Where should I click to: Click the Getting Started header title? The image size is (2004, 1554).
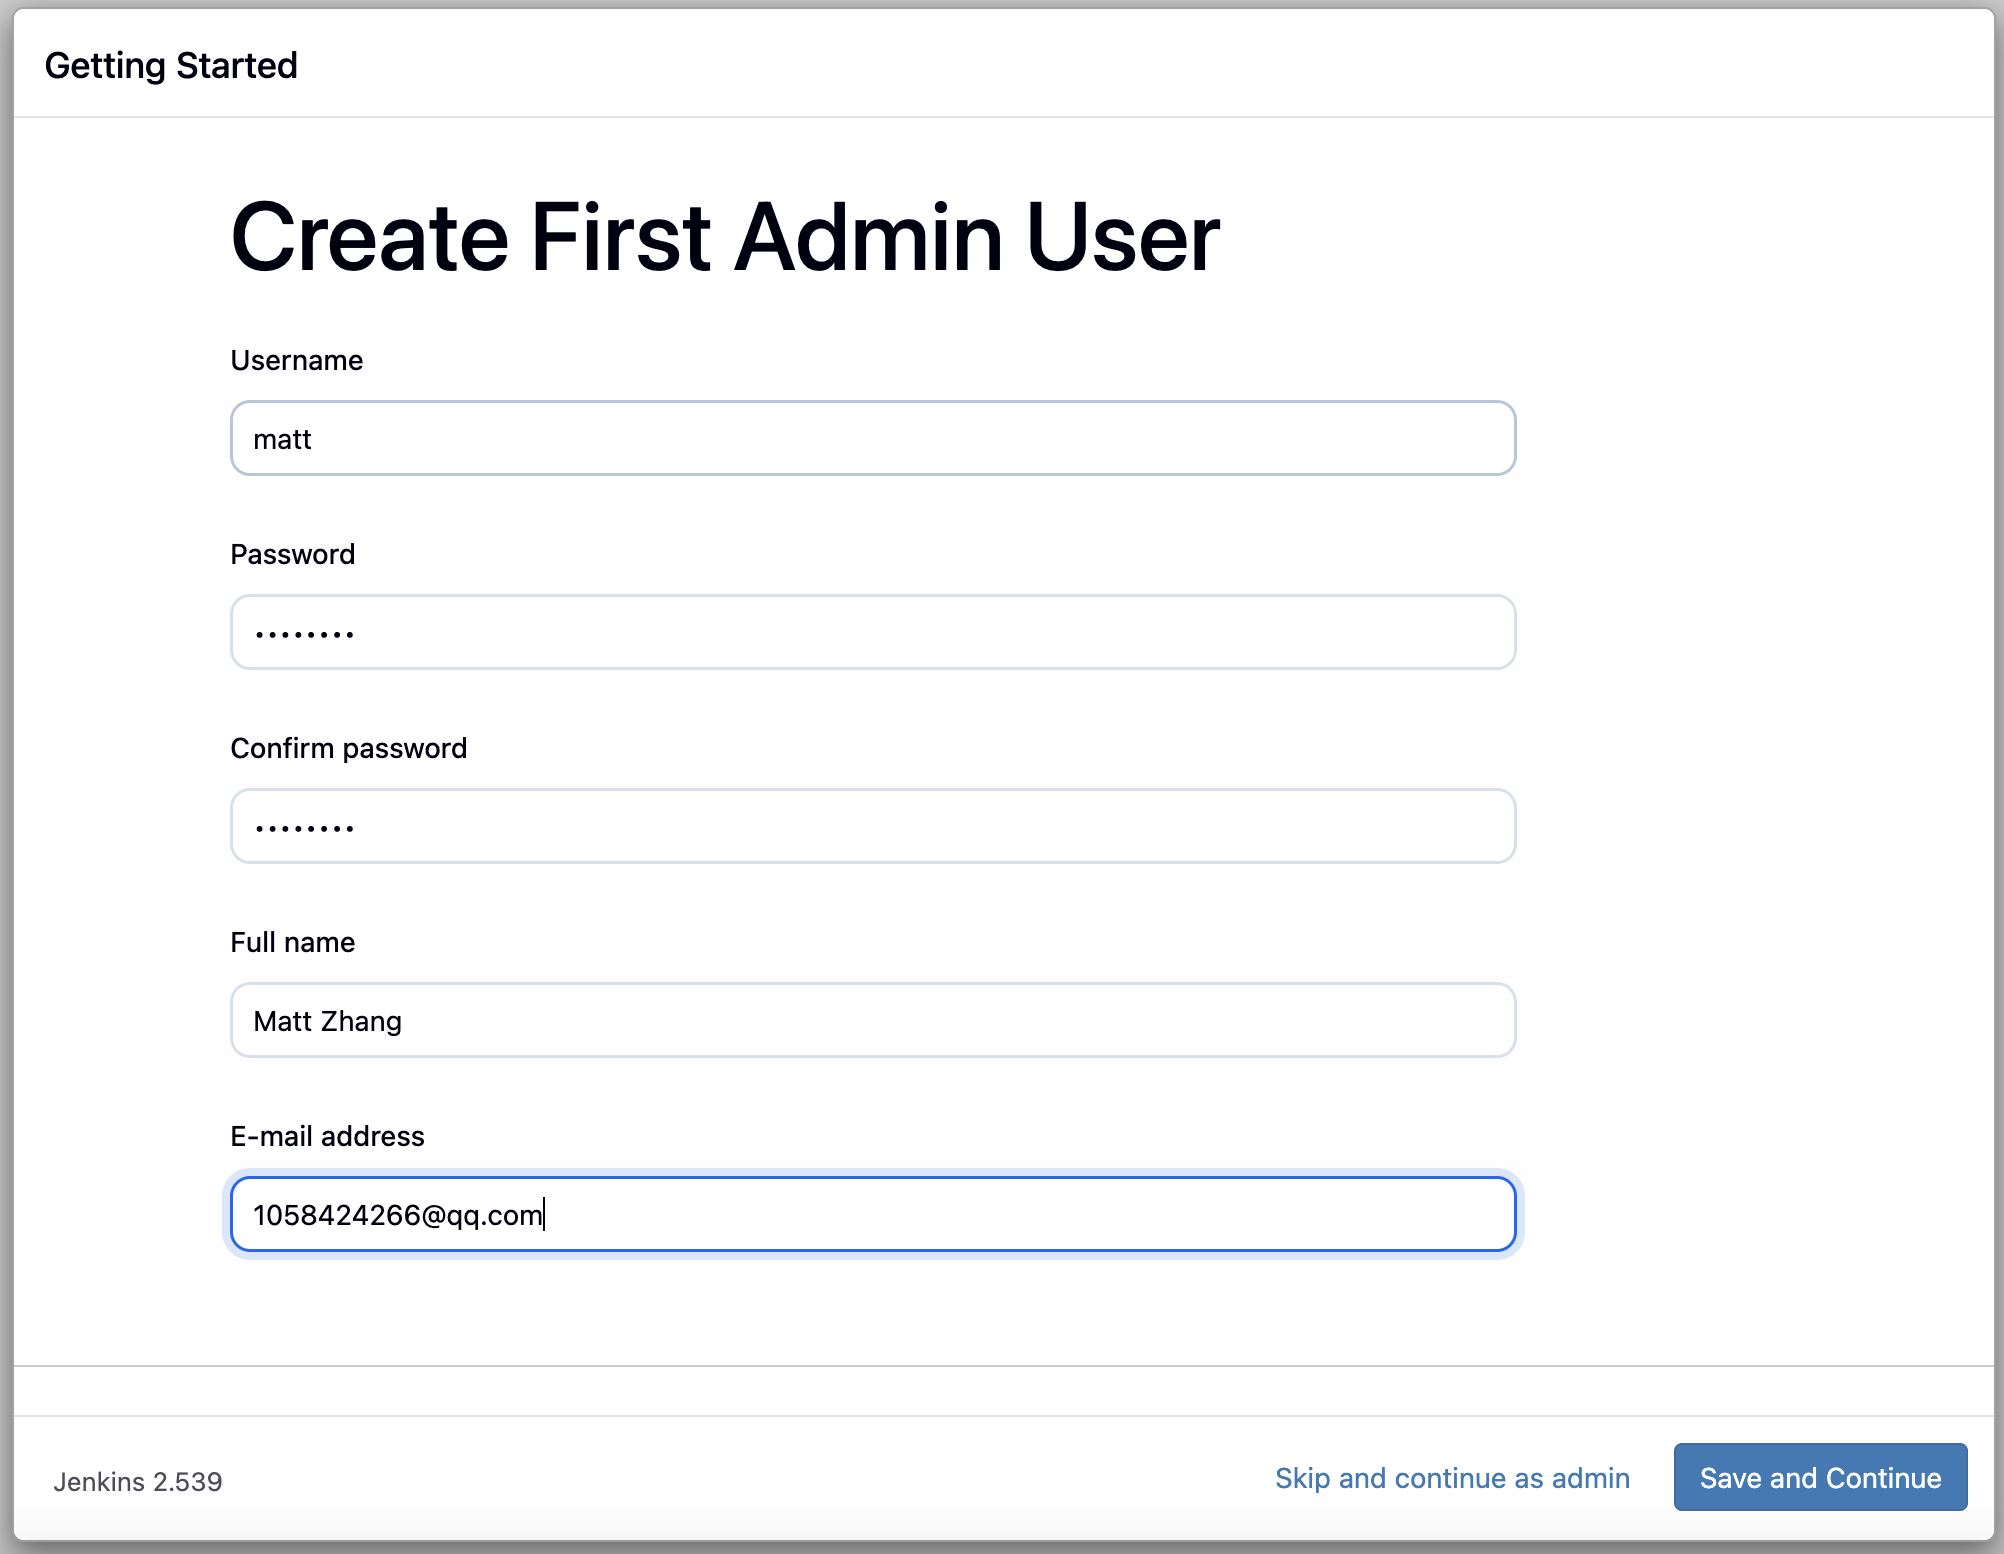(171, 66)
